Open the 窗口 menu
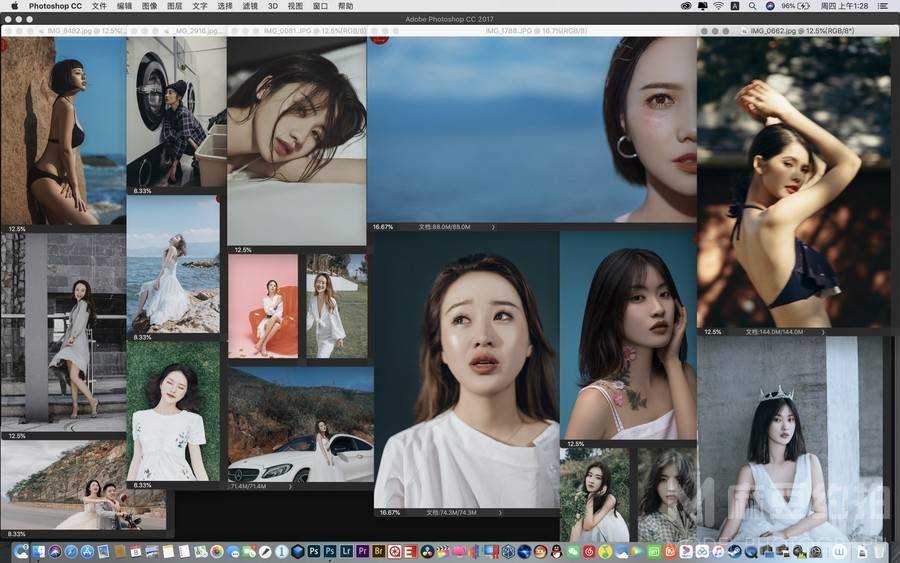 pyautogui.click(x=320, y=6)
